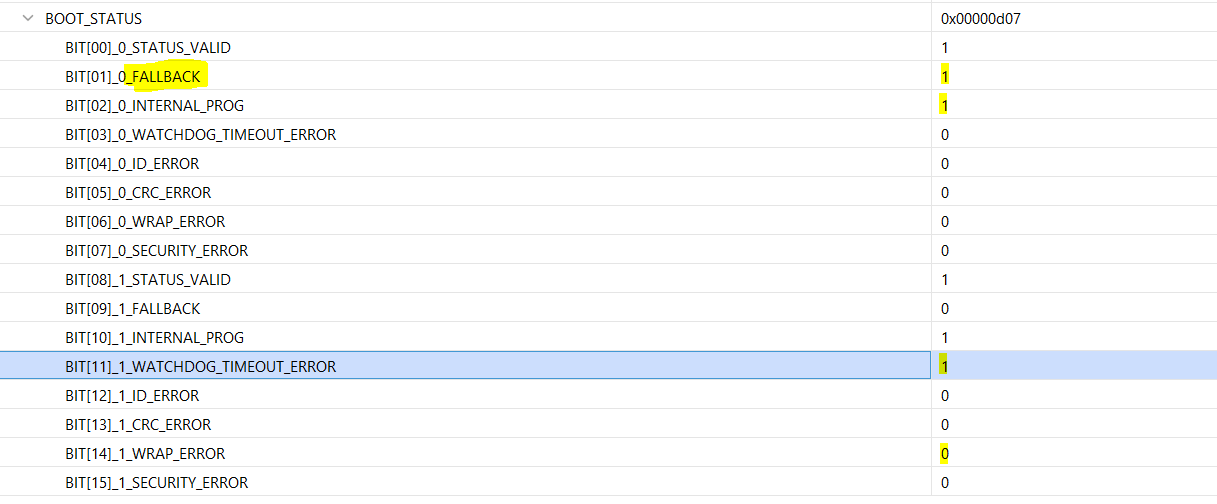Screen dimensions: 1217x504
Task: Select highlighted BIT[11]_1_WATCHDOG_TIMEOUT_ERROR row
Action: point(200,366)
